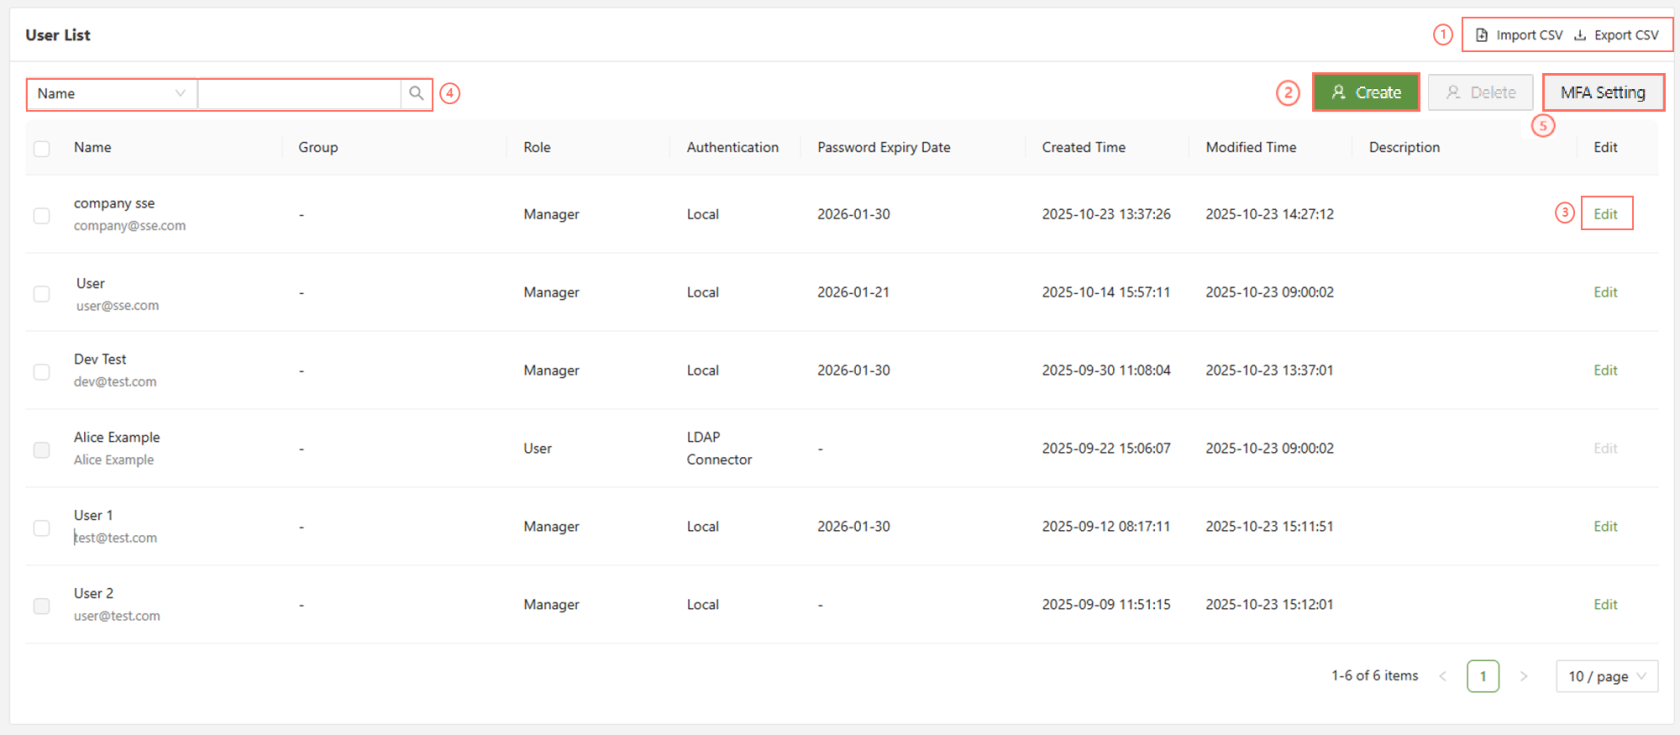Screen dimensions: 1680x735
Task: Tick the checkbox beside User 1
Action: [x=41, y=527]
